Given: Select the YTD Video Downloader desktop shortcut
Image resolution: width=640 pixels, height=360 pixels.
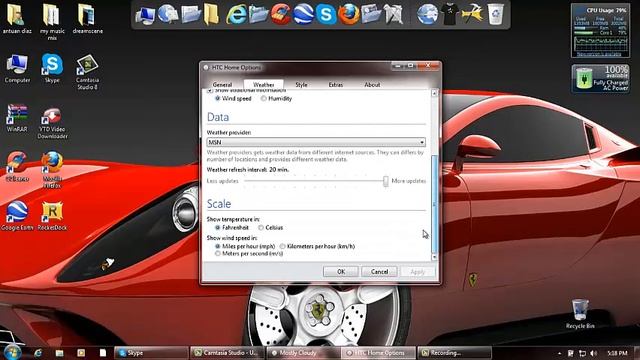Looking at the screenshot, I should 52,122.
